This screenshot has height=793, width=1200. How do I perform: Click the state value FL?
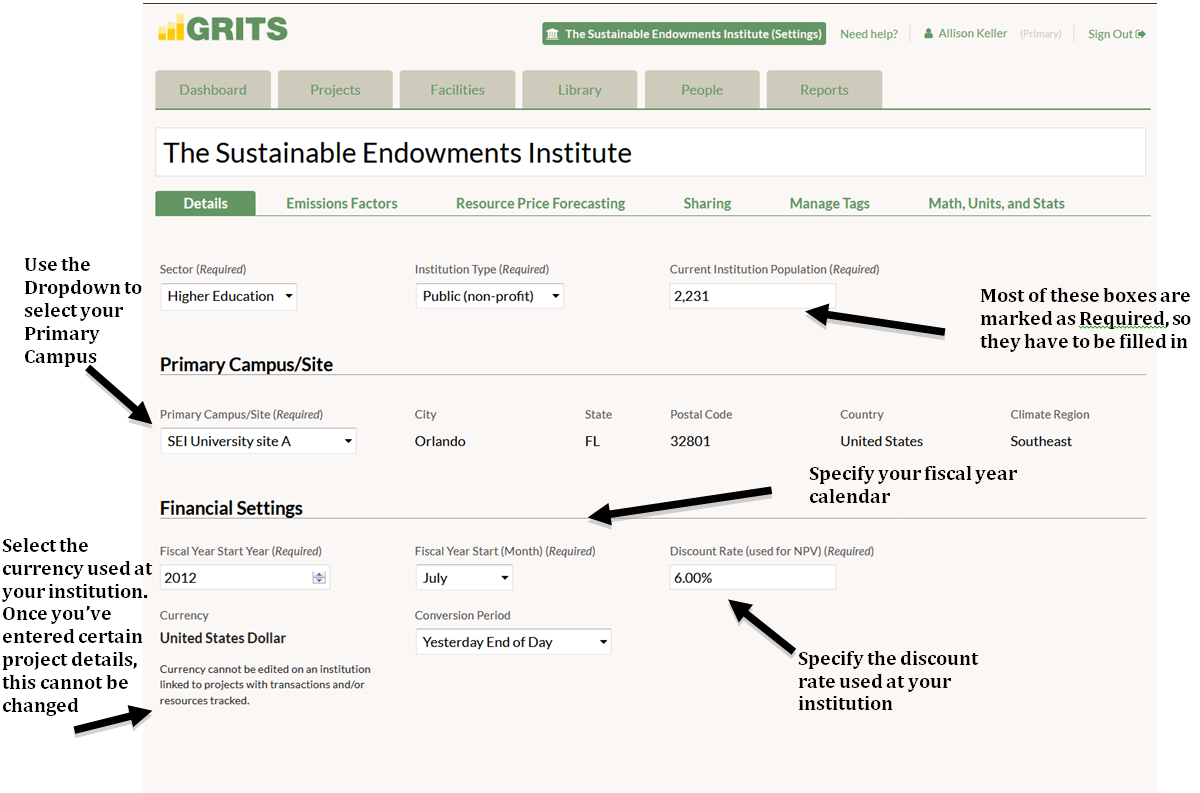pos(592,441)
